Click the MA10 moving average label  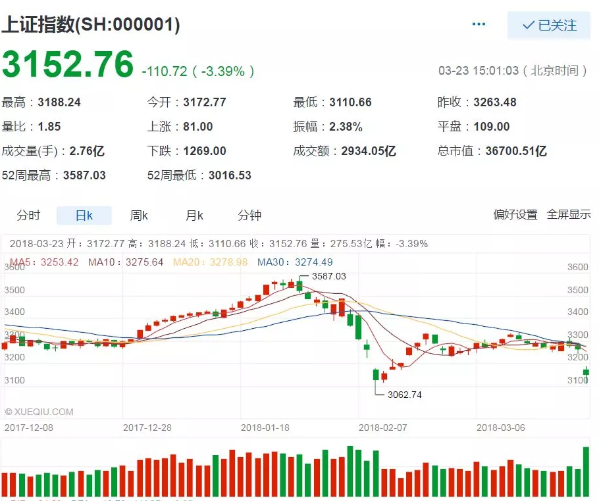(126, 262)
